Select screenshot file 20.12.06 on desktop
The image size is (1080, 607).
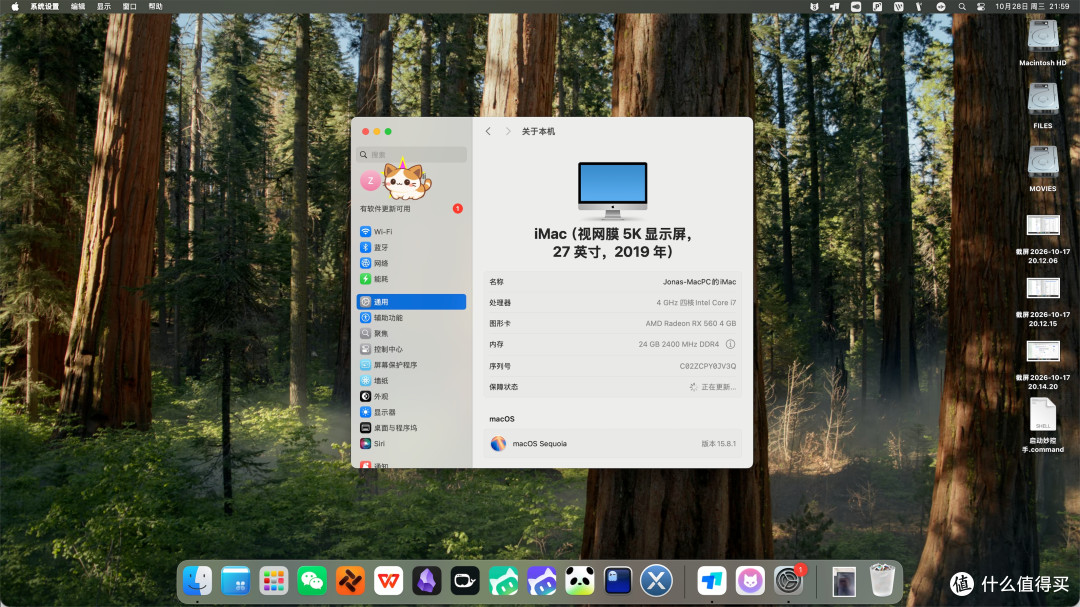(1043, 238)
